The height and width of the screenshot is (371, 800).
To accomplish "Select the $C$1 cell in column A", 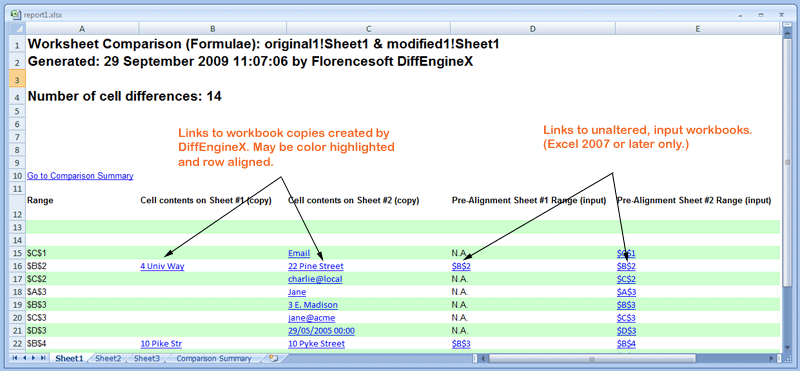I will [81, 253].
